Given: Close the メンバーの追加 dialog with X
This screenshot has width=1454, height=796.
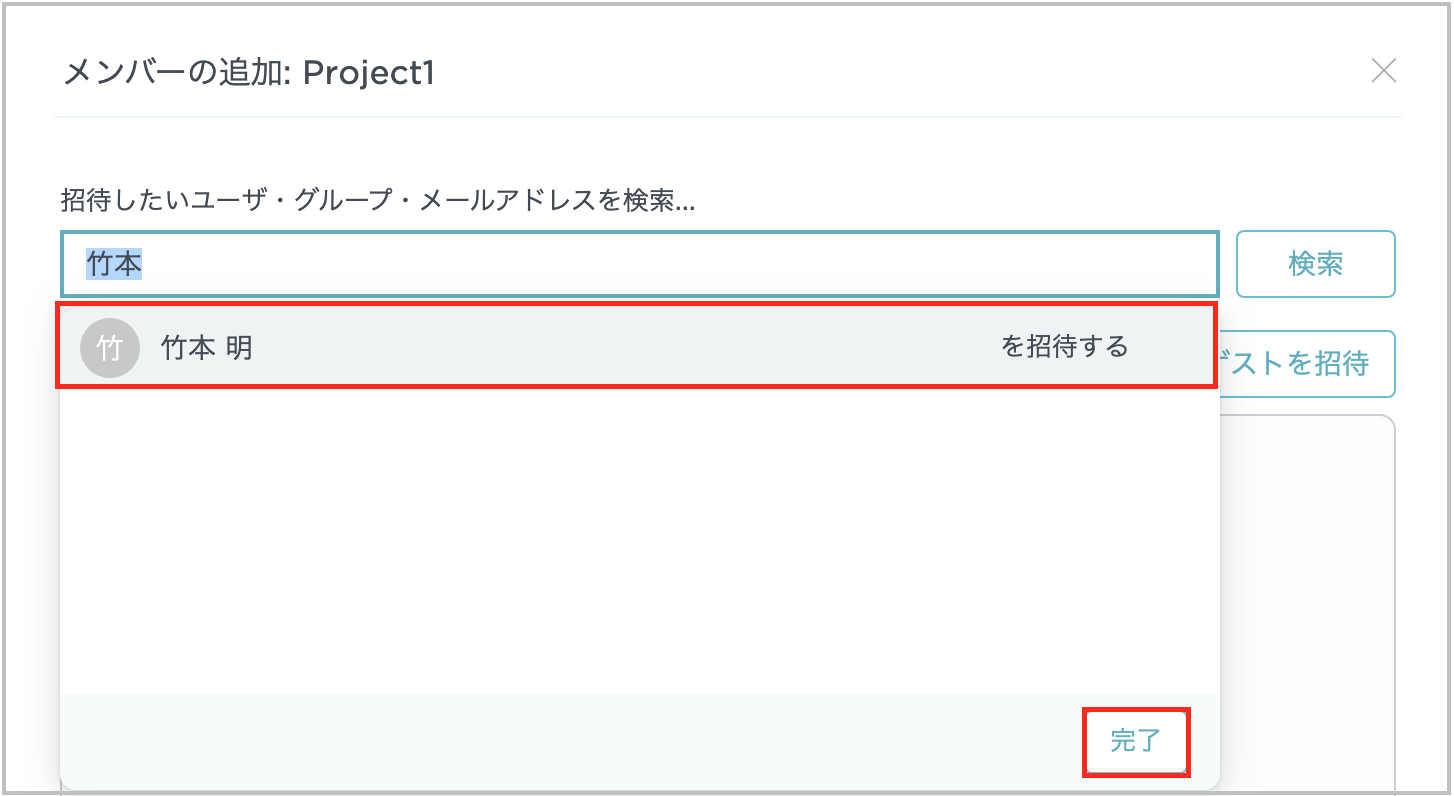Looking at the screenshot, I should pos(1383,71).
